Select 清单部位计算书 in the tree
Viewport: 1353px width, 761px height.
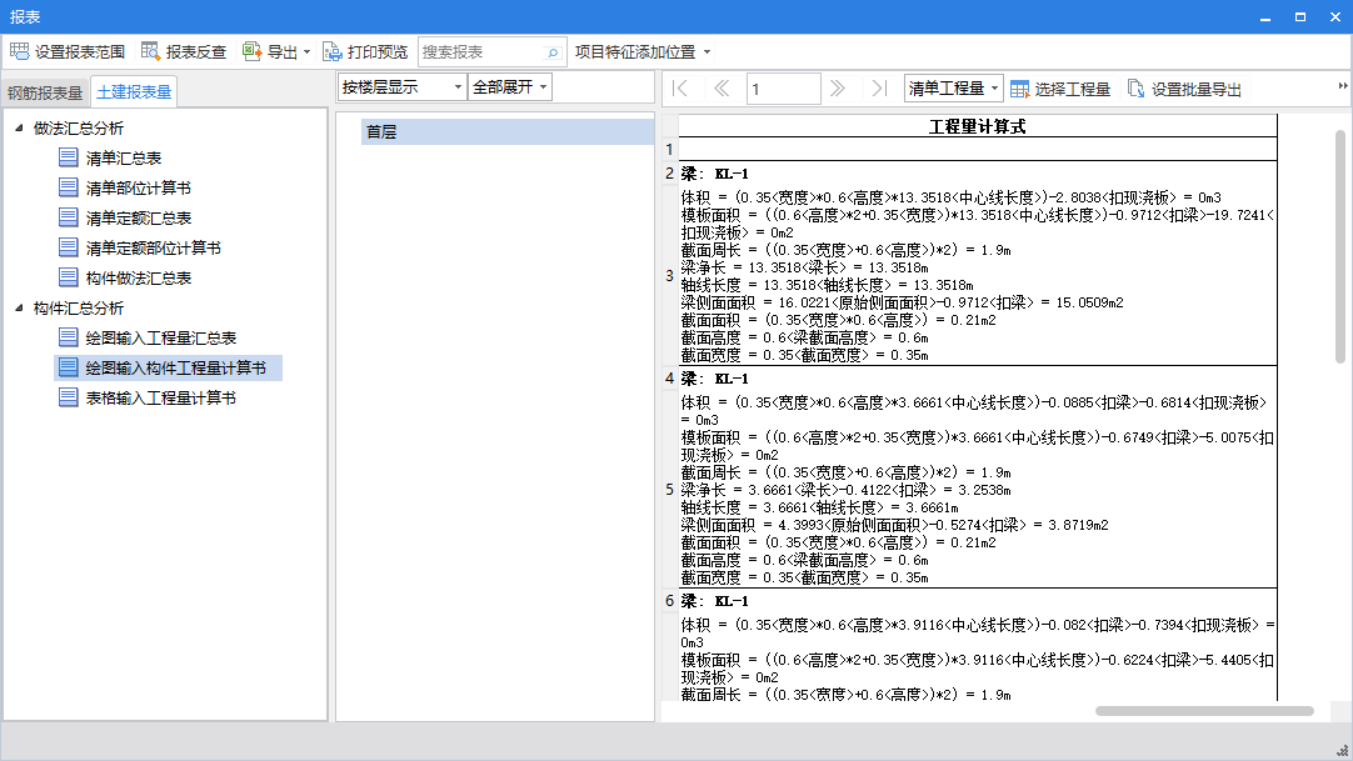pos(138,188)
